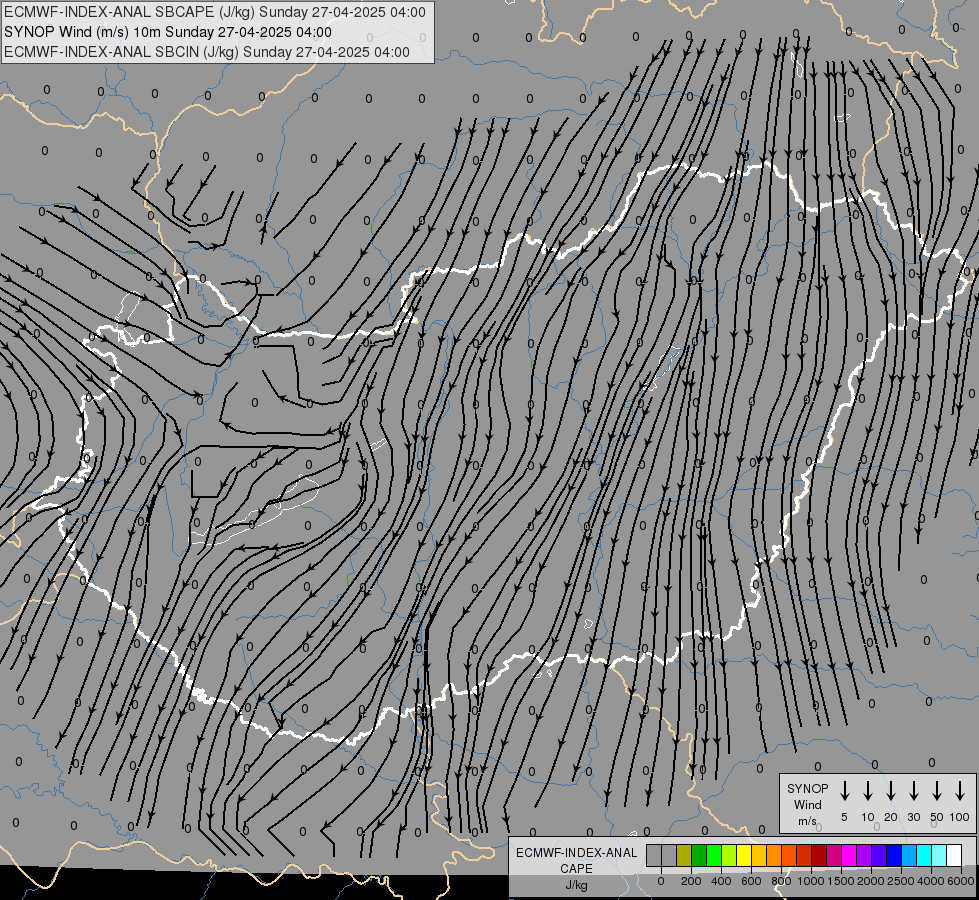Click the J/kg unit label in legend
The image size is (979, 900).
(576, 885)
